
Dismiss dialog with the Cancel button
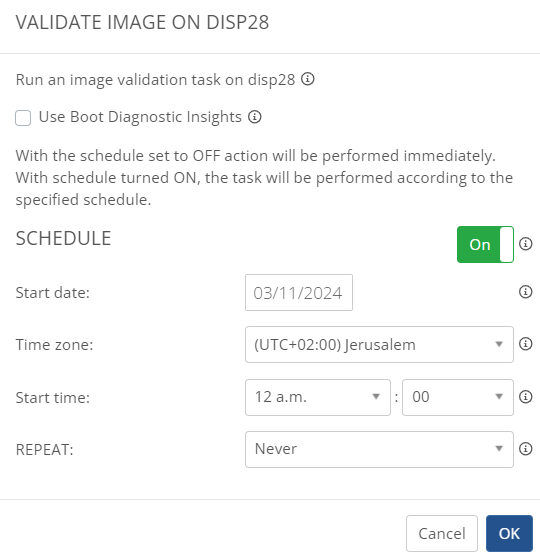pos(442,533)
